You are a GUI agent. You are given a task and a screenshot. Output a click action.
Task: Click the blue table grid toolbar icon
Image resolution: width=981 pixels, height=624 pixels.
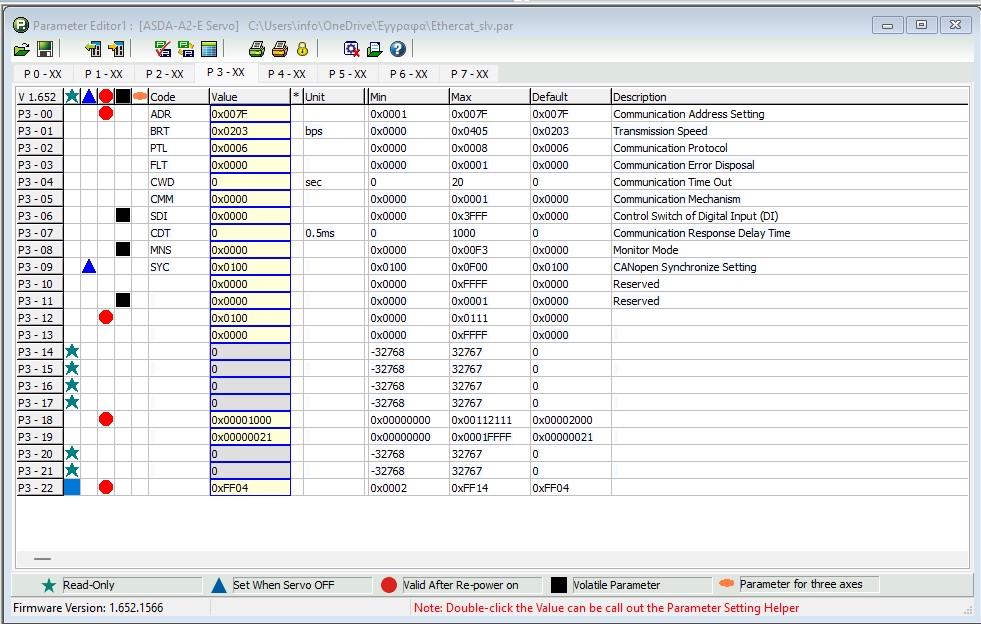(x=209, y=49)
